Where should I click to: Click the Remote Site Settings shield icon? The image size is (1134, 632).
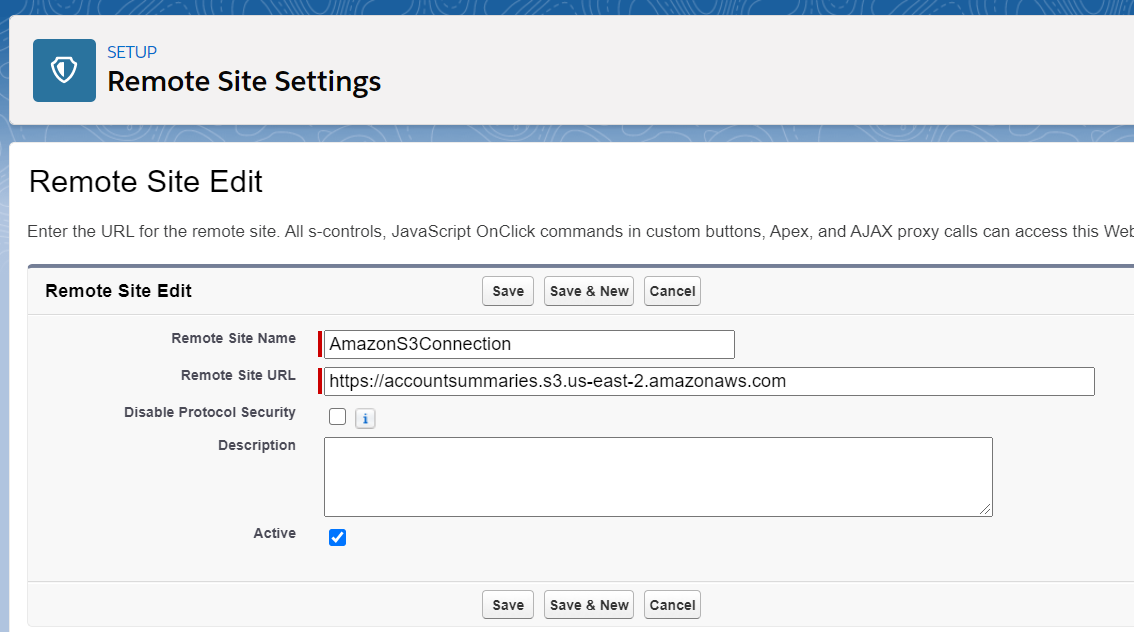pyautogui.click(x=64, y=70)
